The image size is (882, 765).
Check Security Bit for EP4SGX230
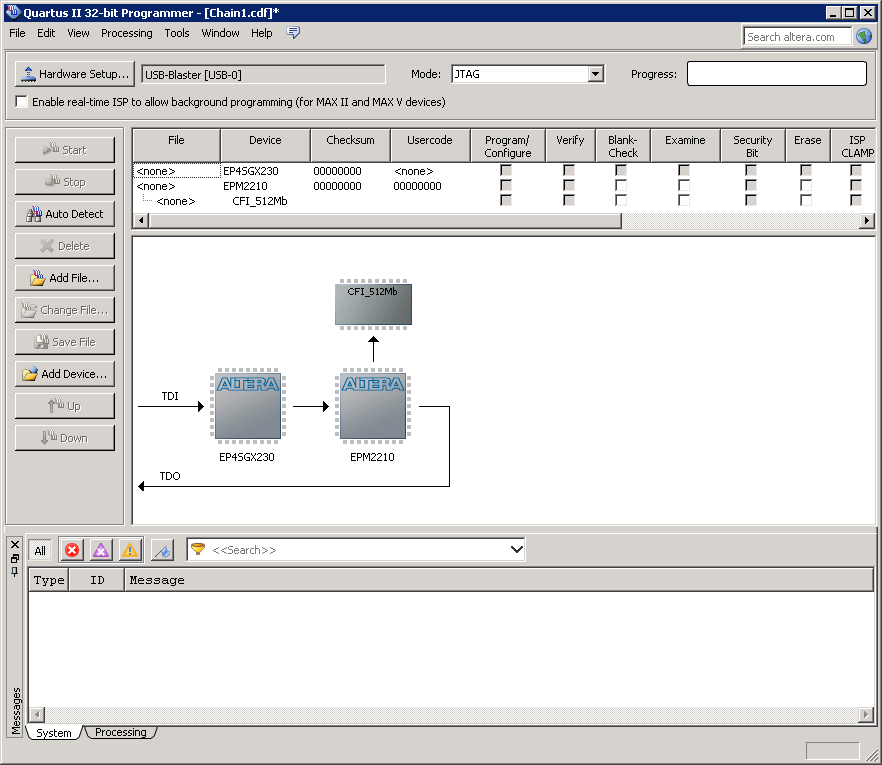751,170
